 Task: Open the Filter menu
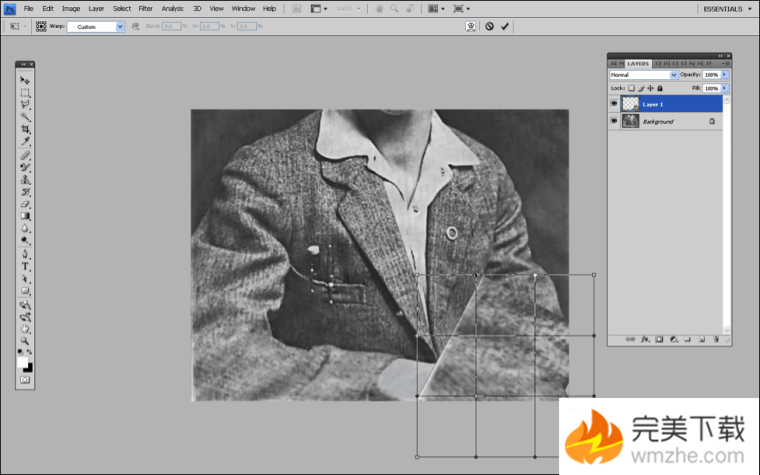click(x=146, y=8)
